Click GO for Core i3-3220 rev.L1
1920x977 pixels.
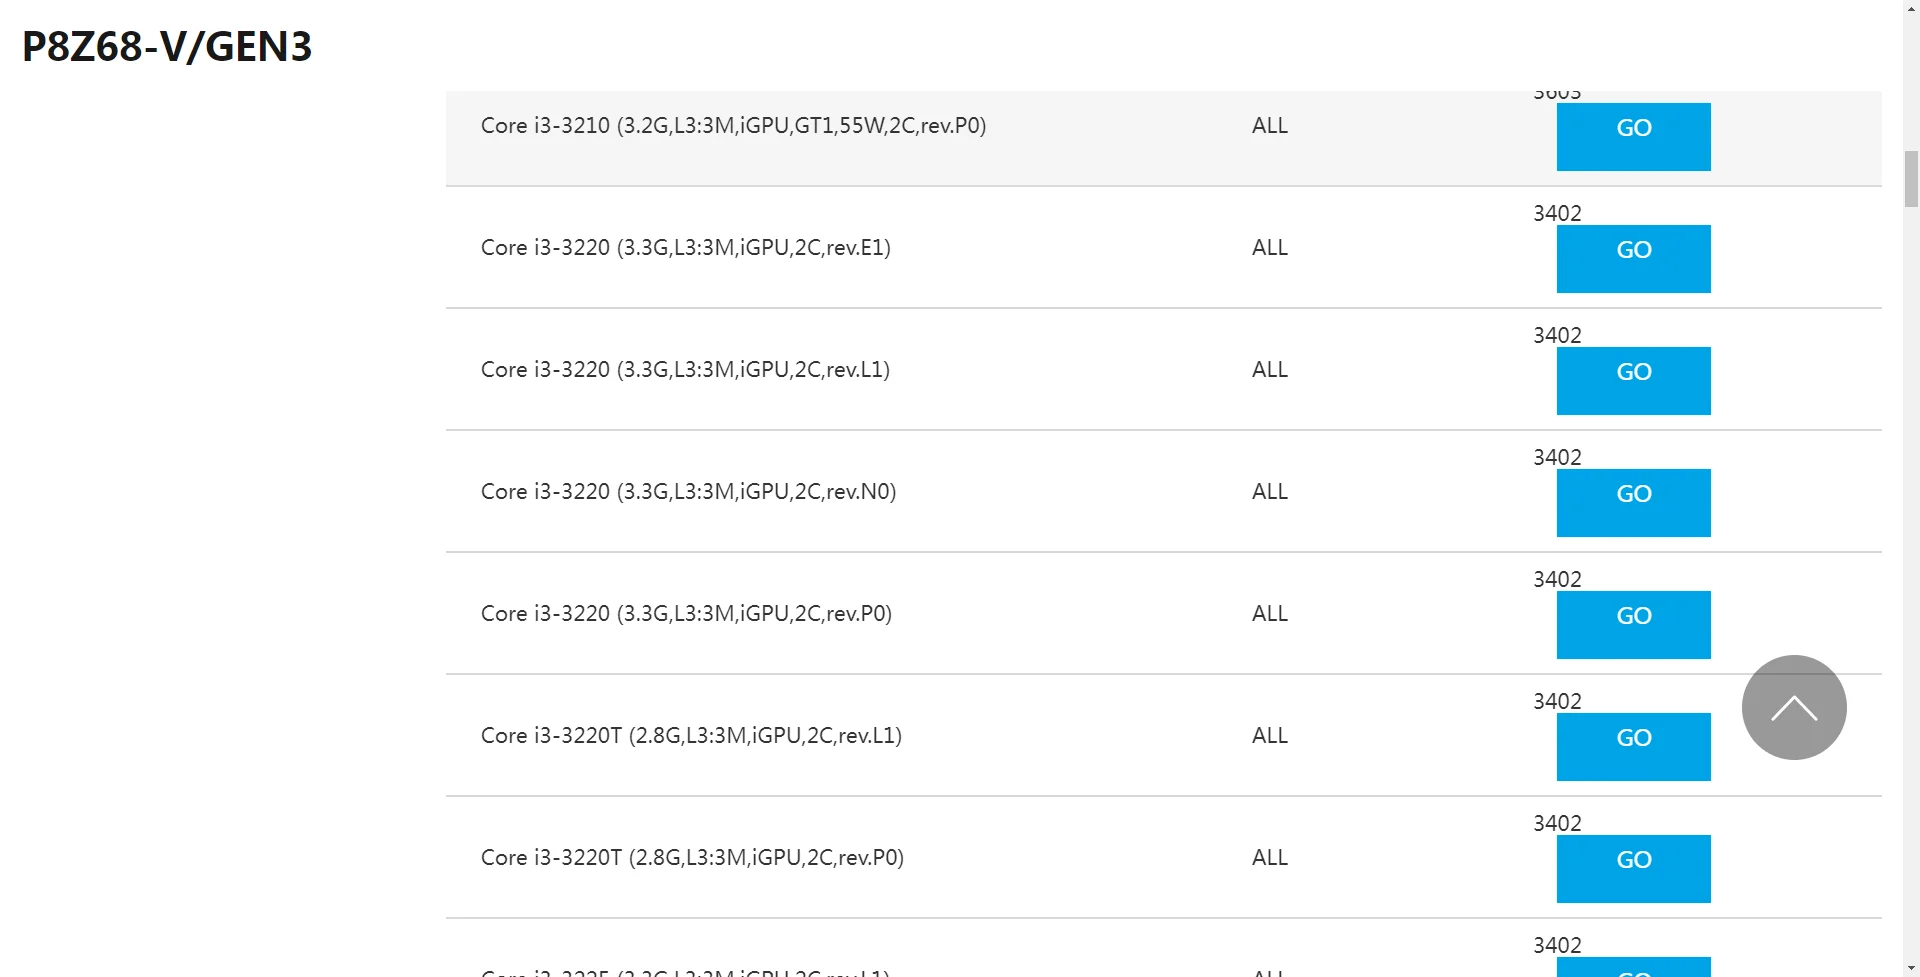click(x=1633, y=381)
